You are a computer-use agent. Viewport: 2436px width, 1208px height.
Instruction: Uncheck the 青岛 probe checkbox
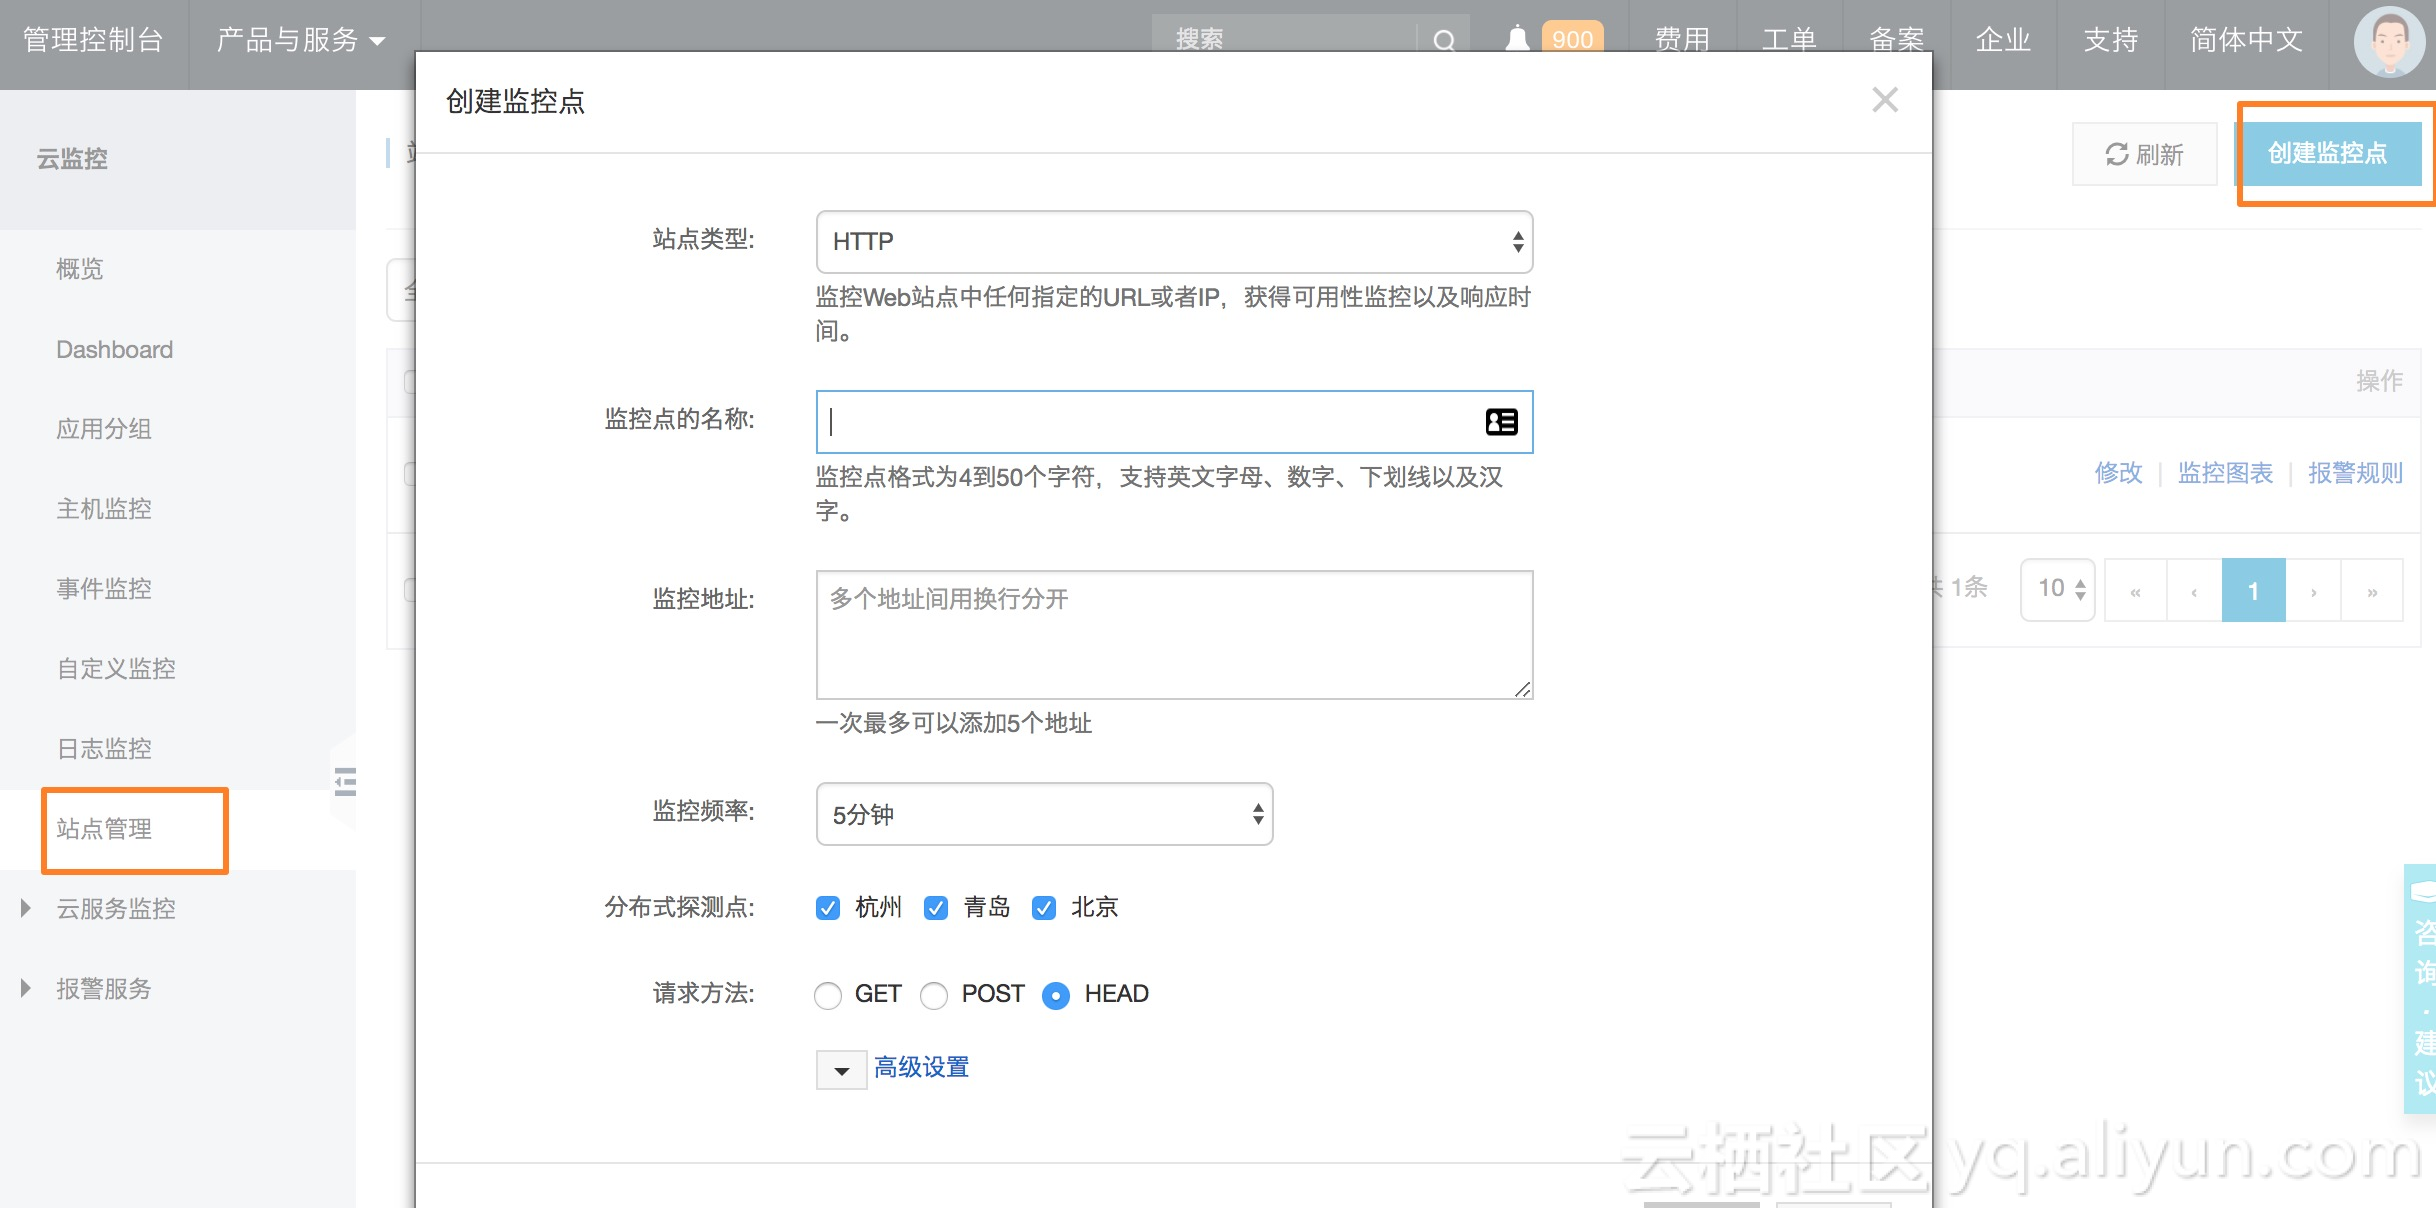point(936,908)
